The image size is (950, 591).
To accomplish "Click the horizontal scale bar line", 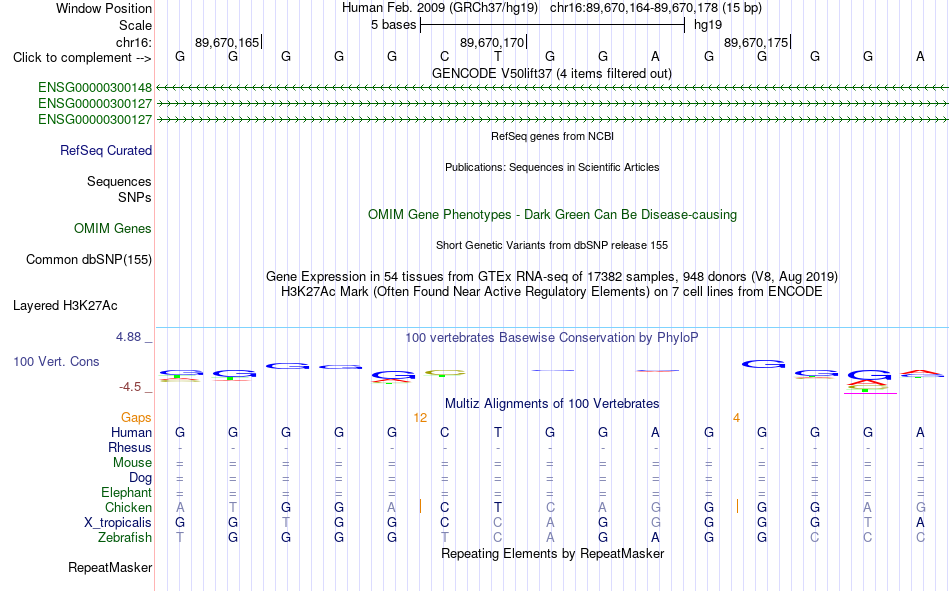I will tap(553, 25).
